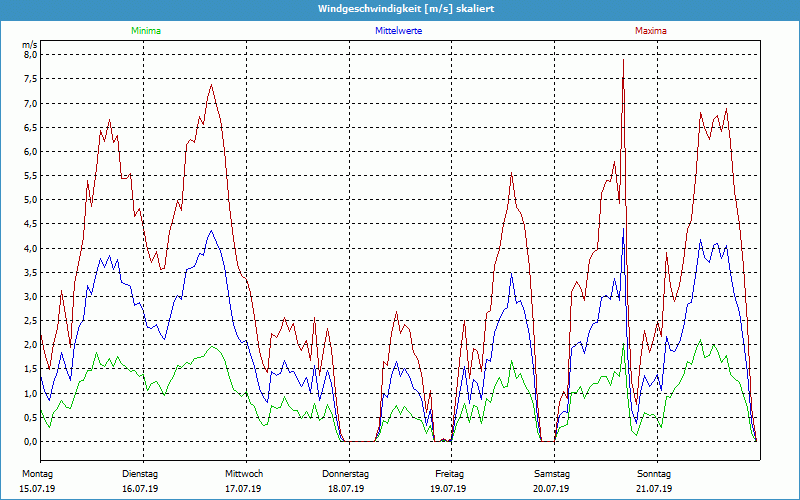
Task: Click the 3,0 y-axis value
Action: [x=31, y=296]
